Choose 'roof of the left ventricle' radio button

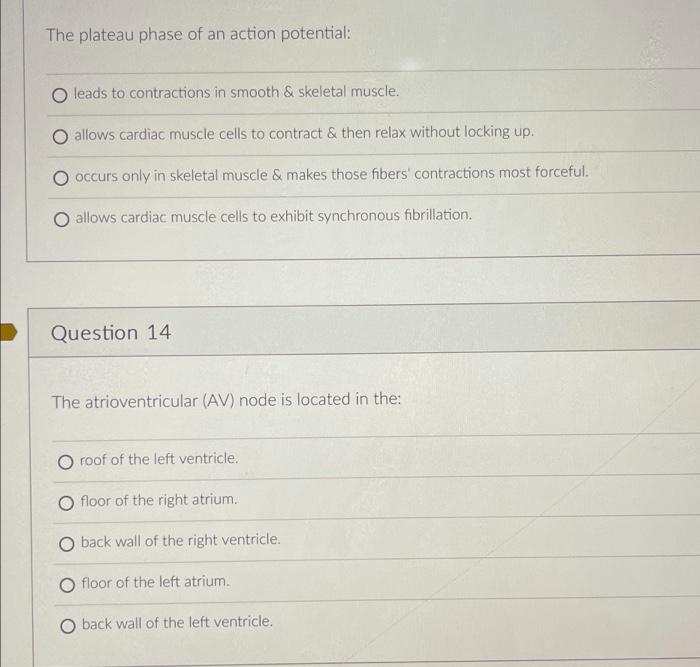tap(66, 462)
